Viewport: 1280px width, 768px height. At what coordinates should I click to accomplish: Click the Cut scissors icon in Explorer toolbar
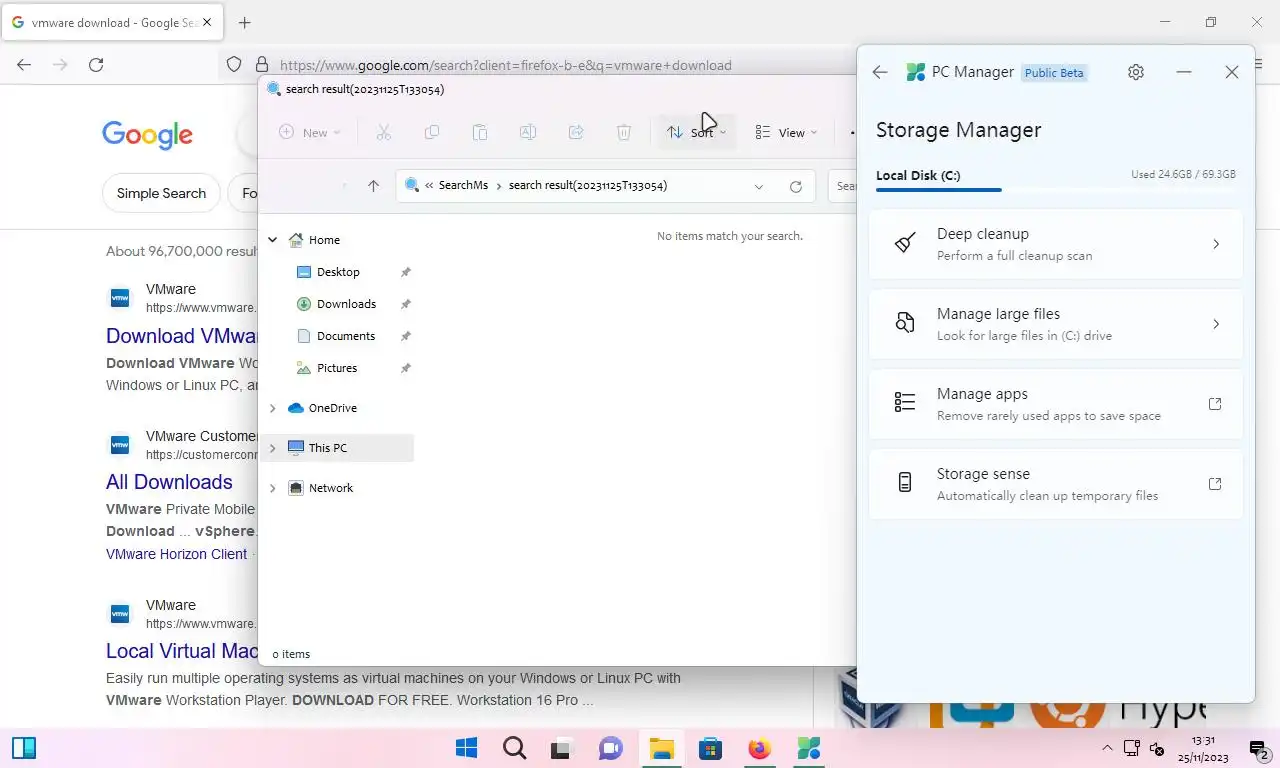tap(383, 132)
